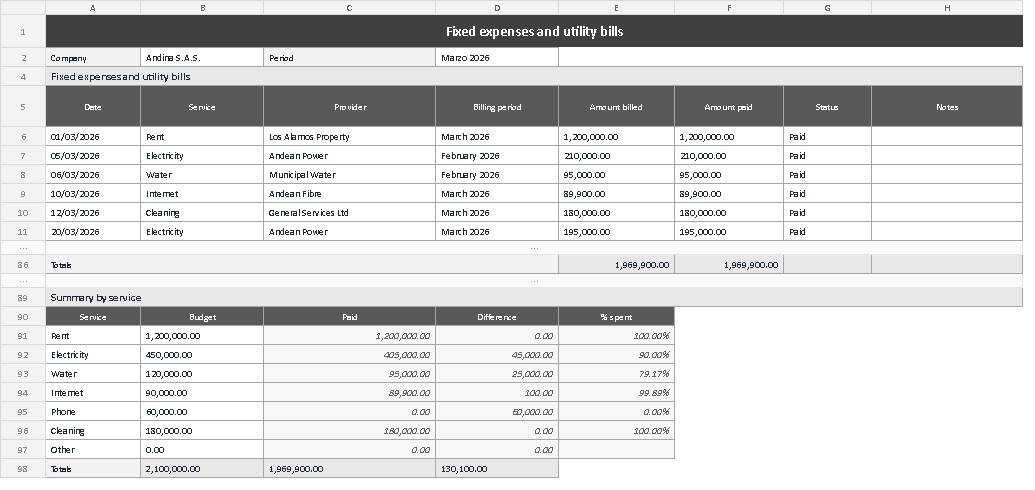
Task: Select Electricity budget 450,000.00
Action: pos(202,355)
